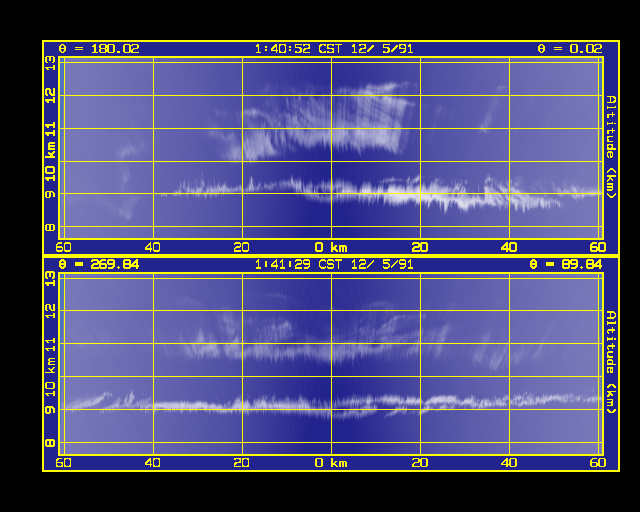
Task: Click the right 60 distance label in the top panel
Action: point(598,247)
